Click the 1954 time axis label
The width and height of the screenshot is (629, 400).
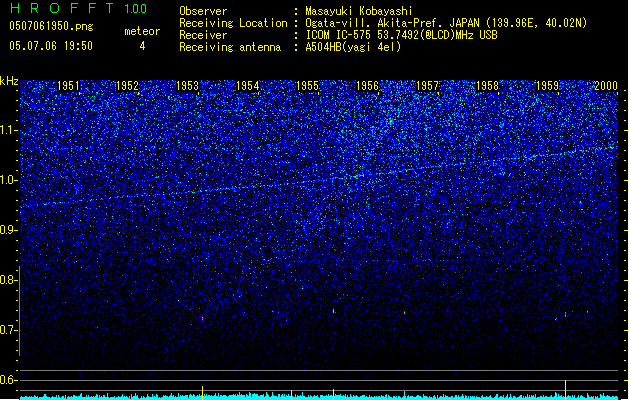(x=248, y=85)
